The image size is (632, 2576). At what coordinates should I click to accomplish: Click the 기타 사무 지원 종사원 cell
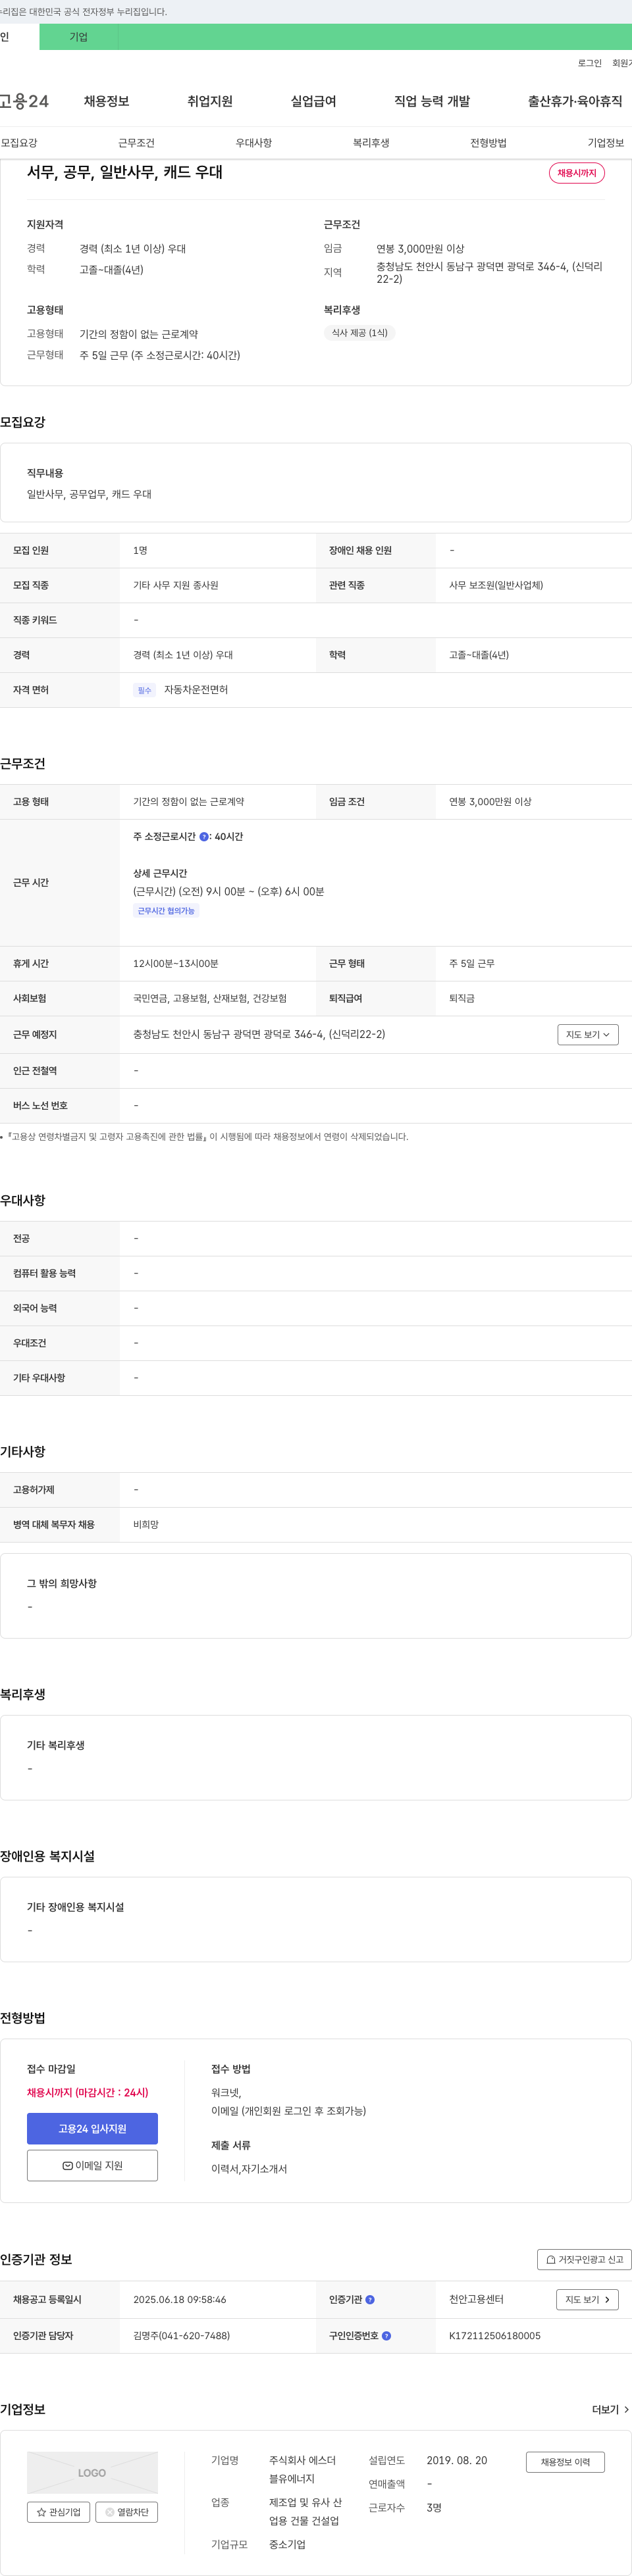176,585
